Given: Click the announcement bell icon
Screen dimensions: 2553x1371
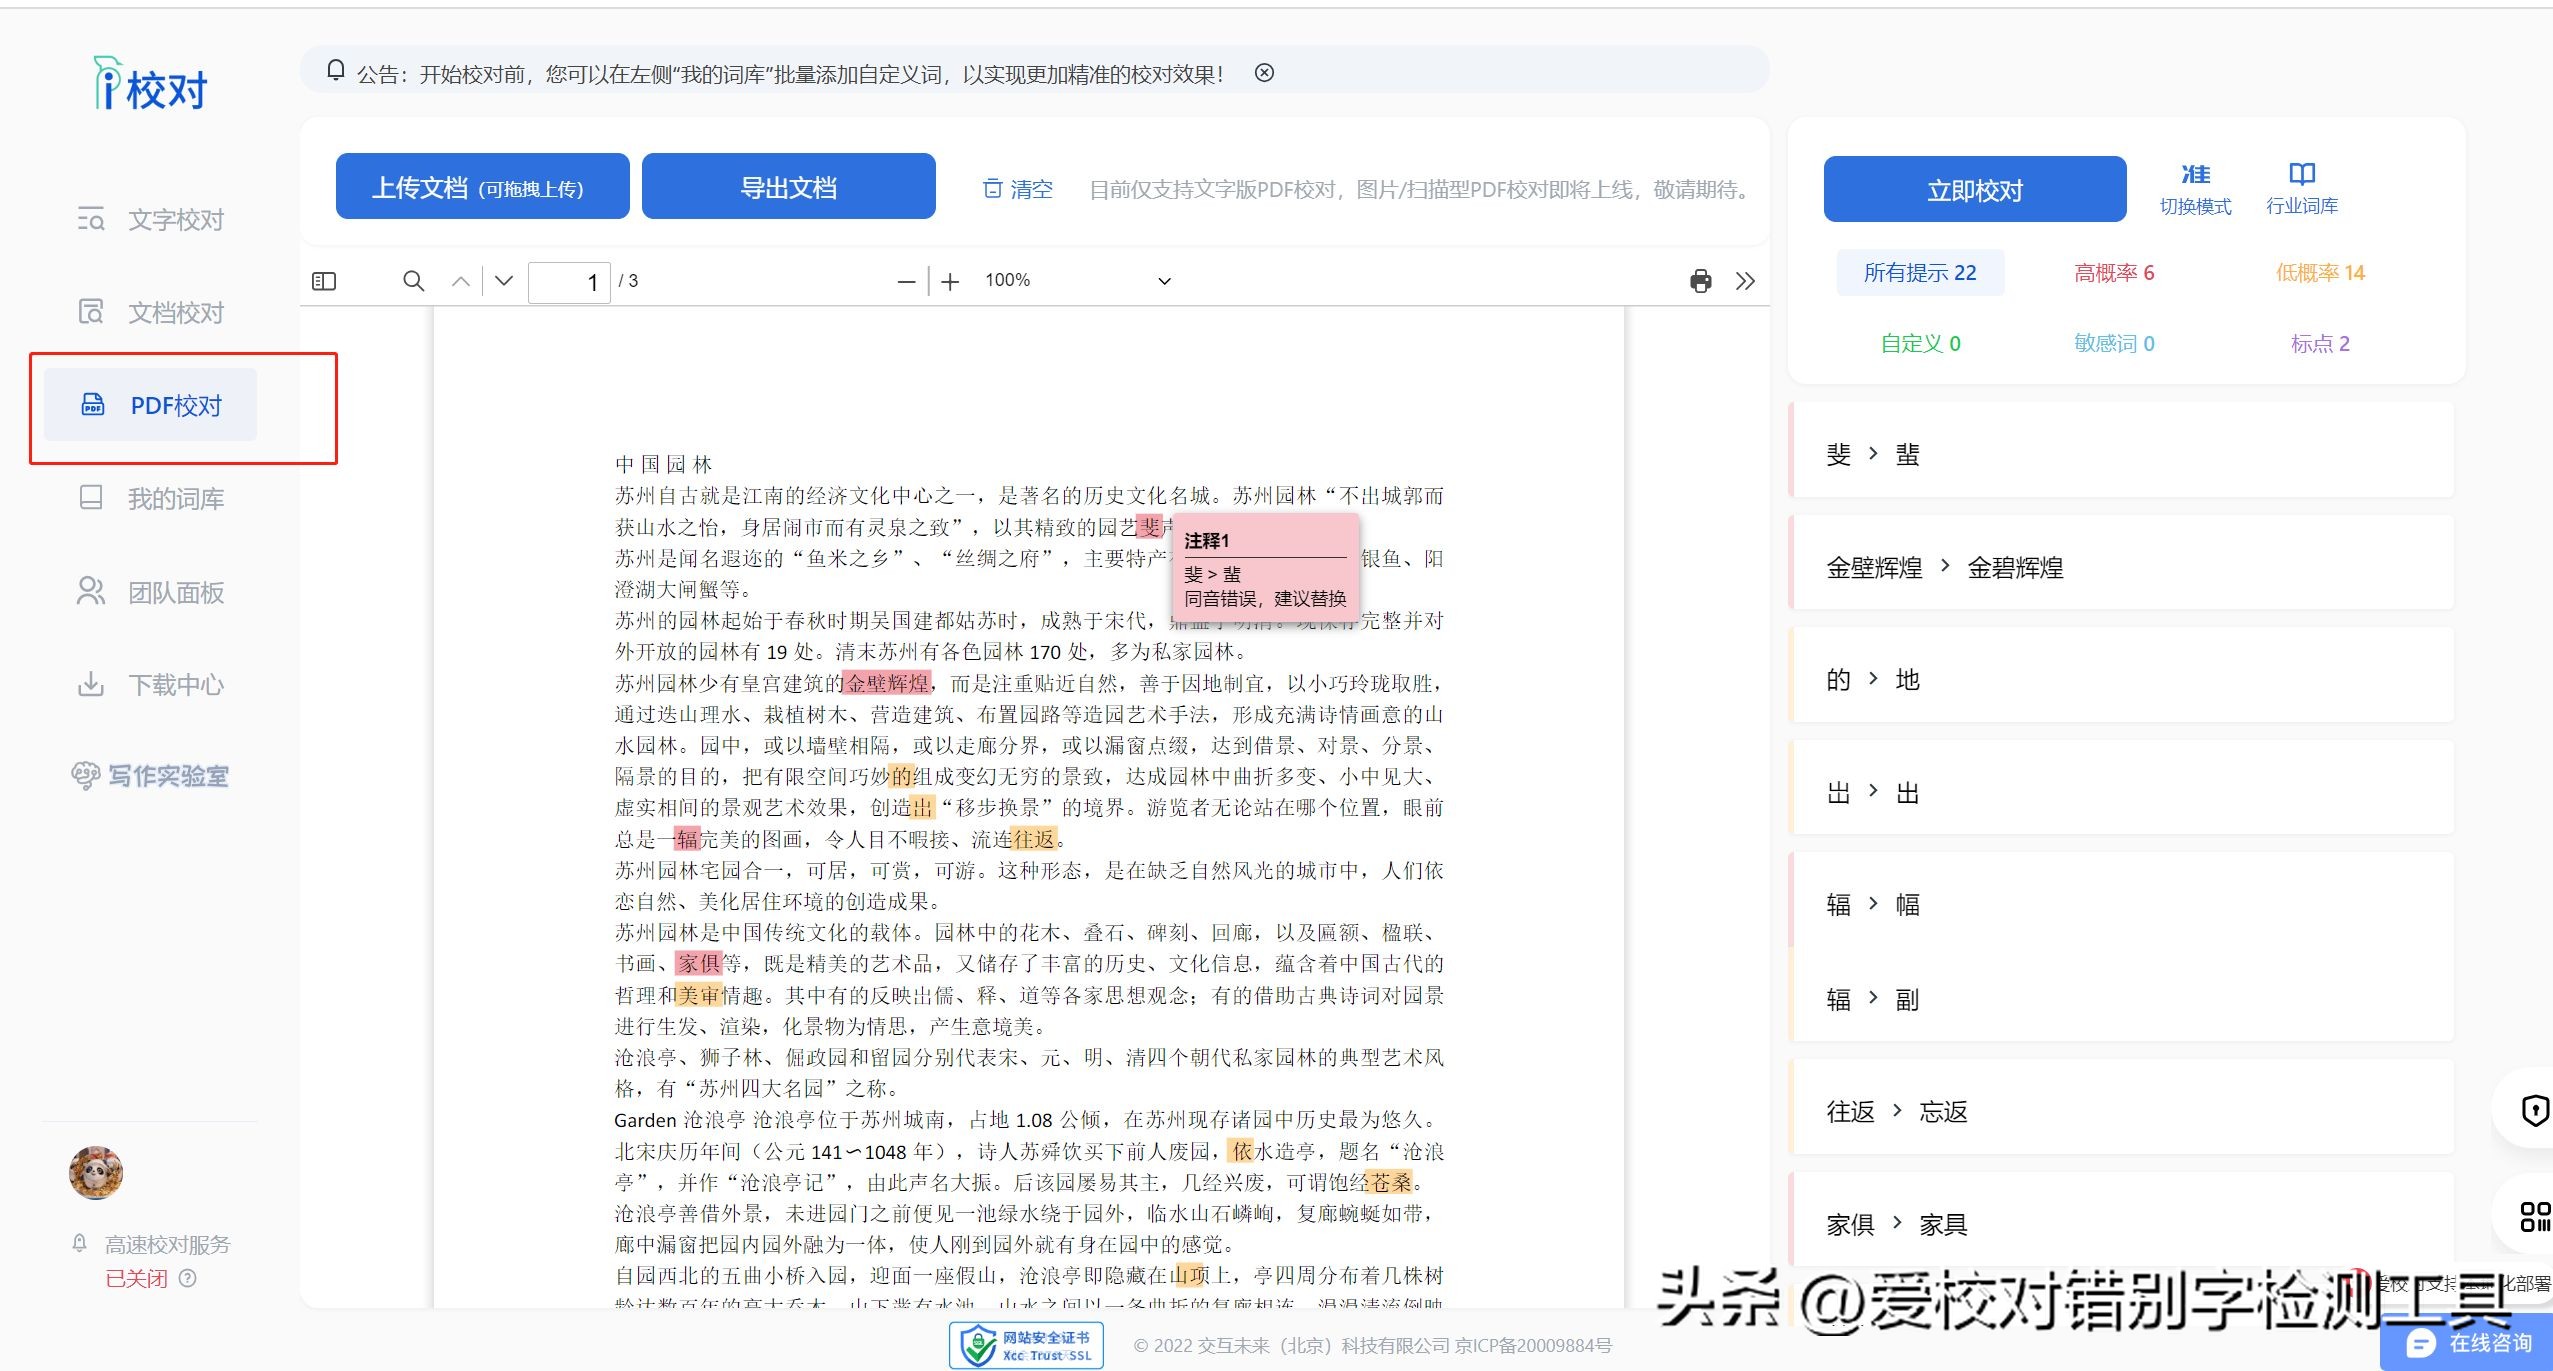Looking at the screenshot, I should 335,71.
